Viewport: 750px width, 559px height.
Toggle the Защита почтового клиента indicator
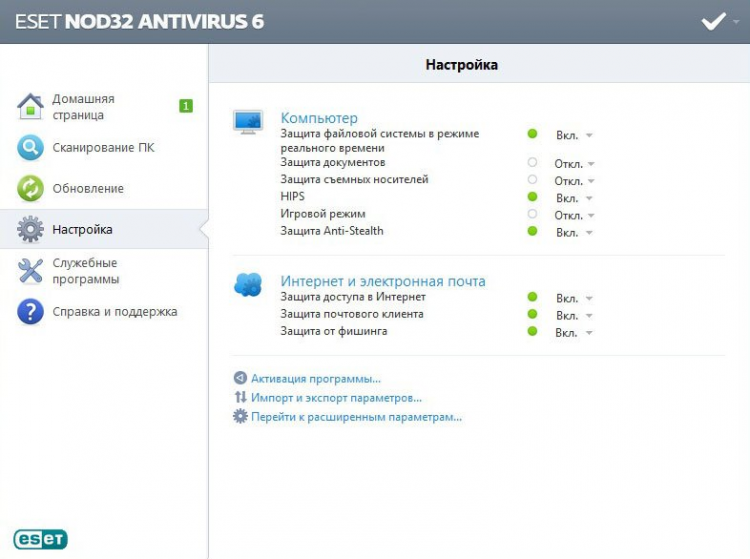(x=532, y=314)
